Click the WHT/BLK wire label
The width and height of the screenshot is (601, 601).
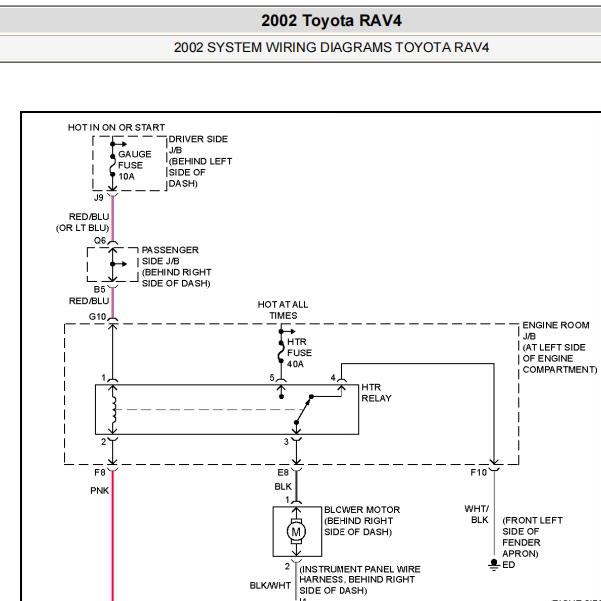point(477,514)
